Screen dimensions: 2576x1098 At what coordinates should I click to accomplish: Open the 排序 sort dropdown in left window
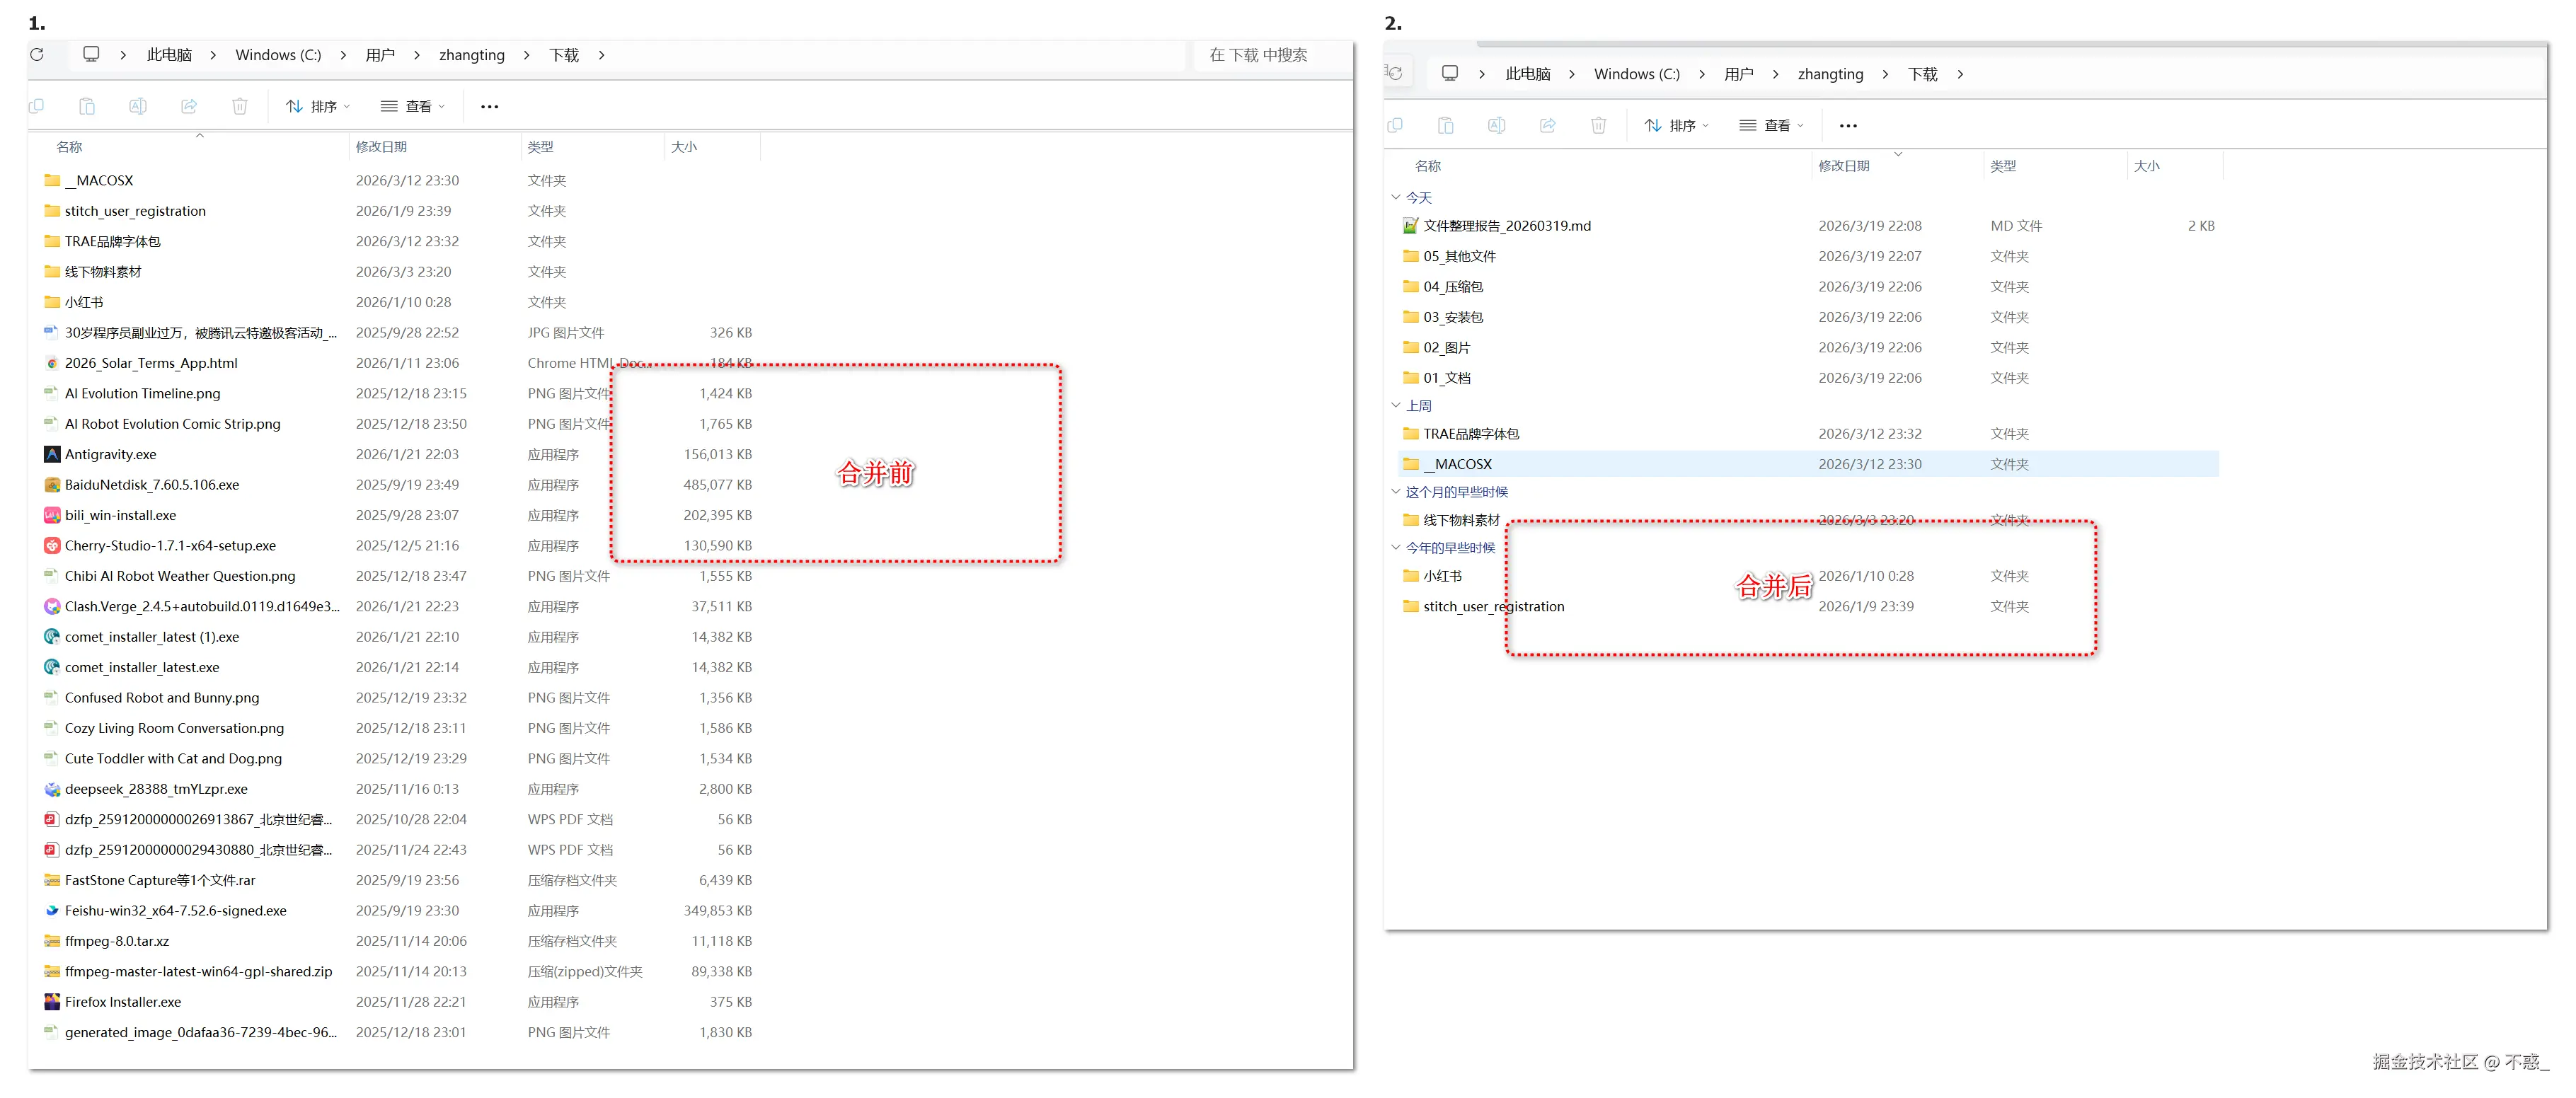[318, 106]
